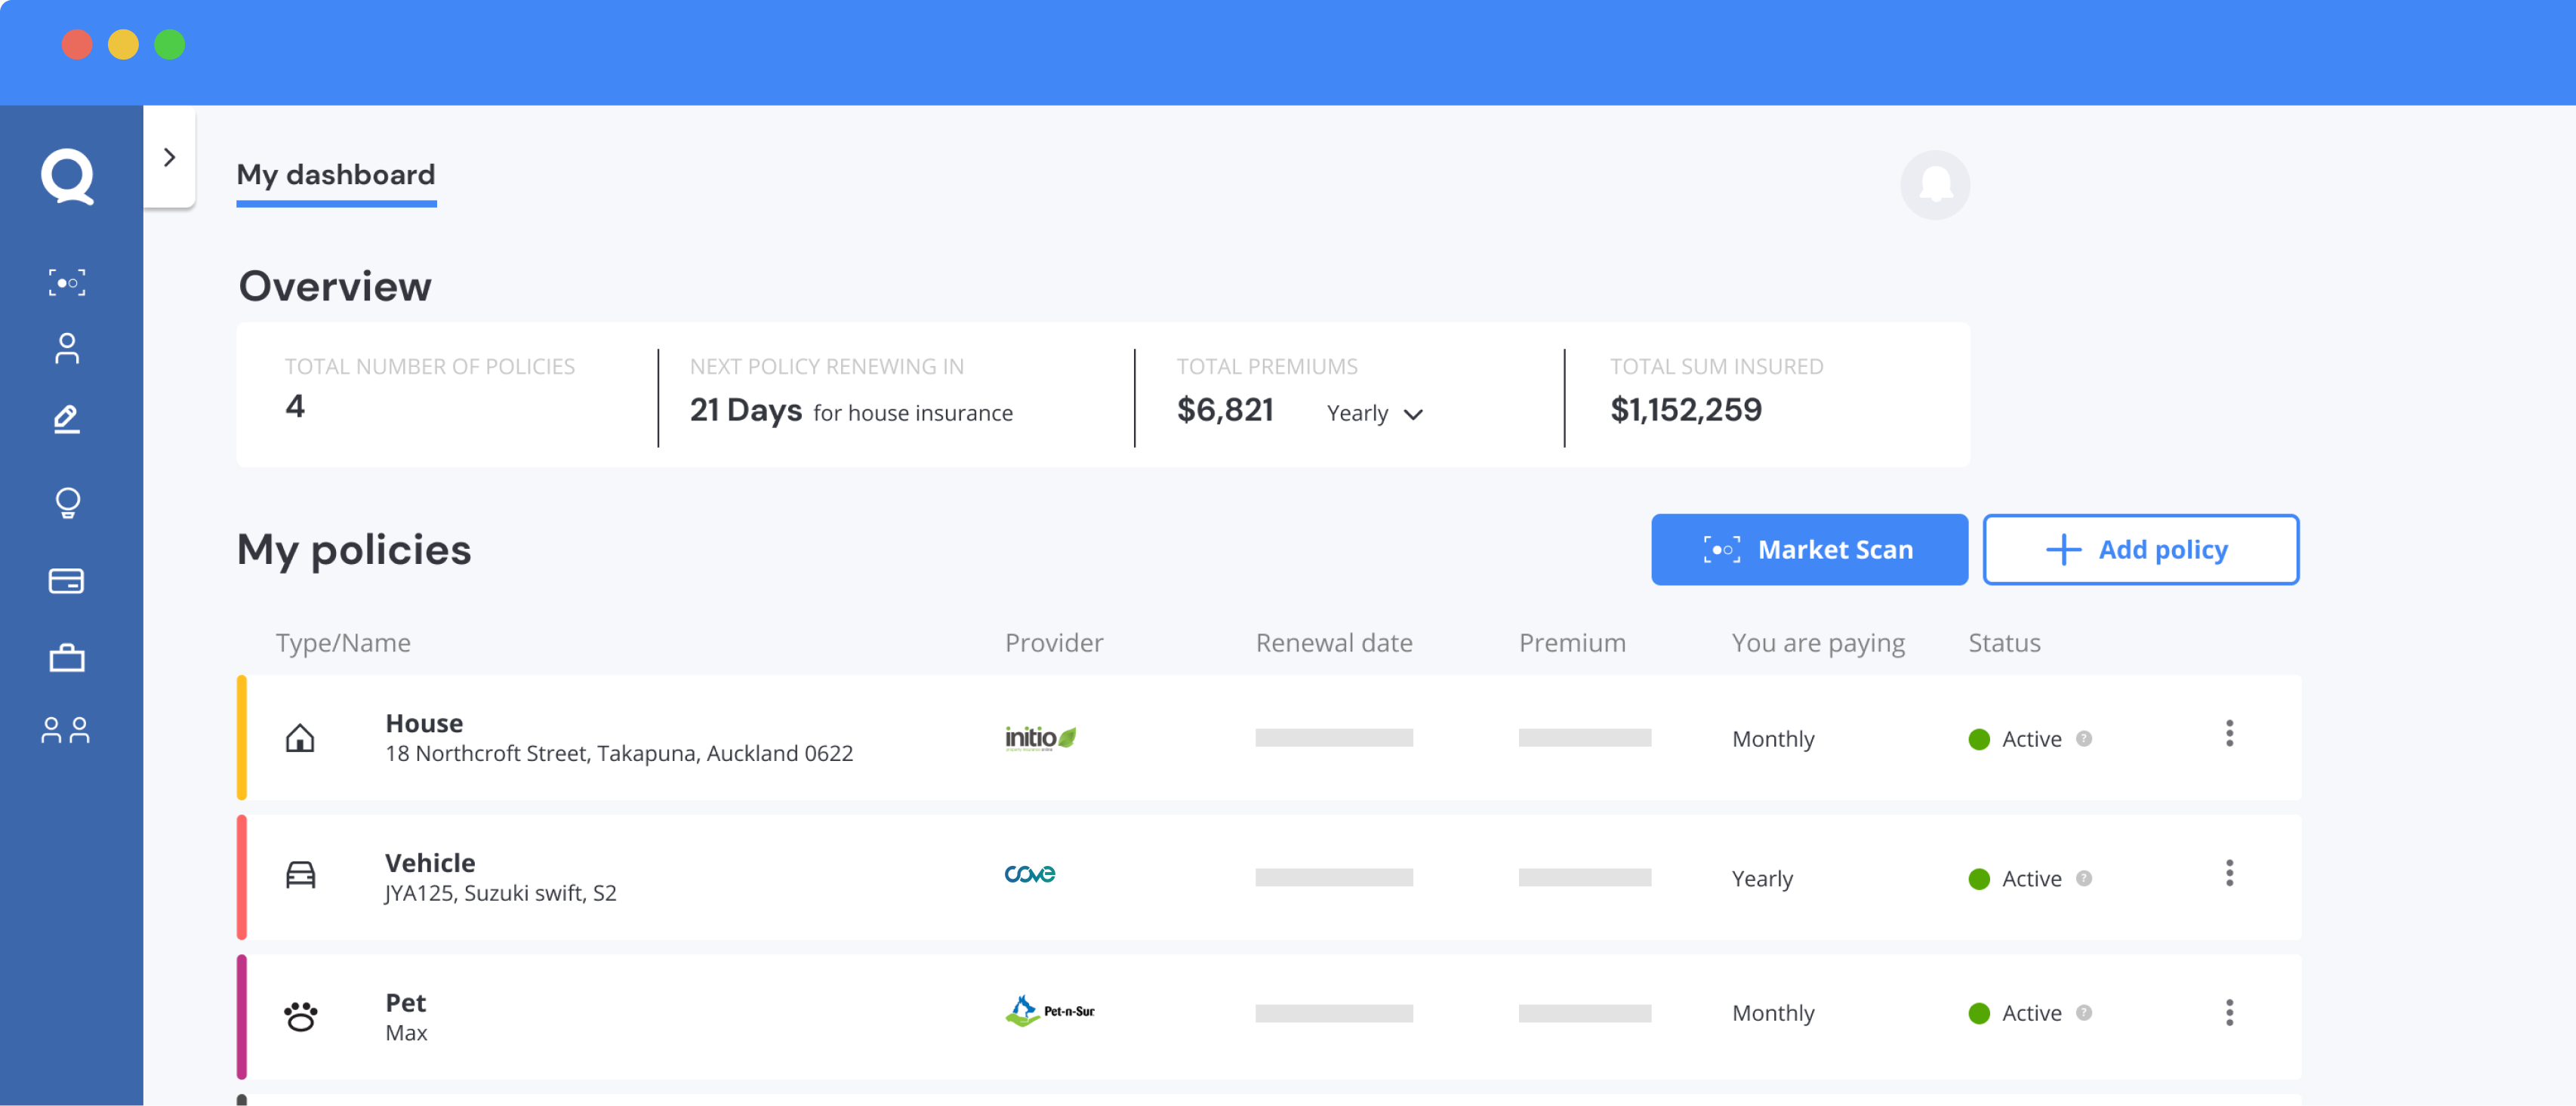The height and width of the screenshot is (1106, 2576).
Task: Click address 18 Northcroft Street, Takapuna
Action: [619, 753]
